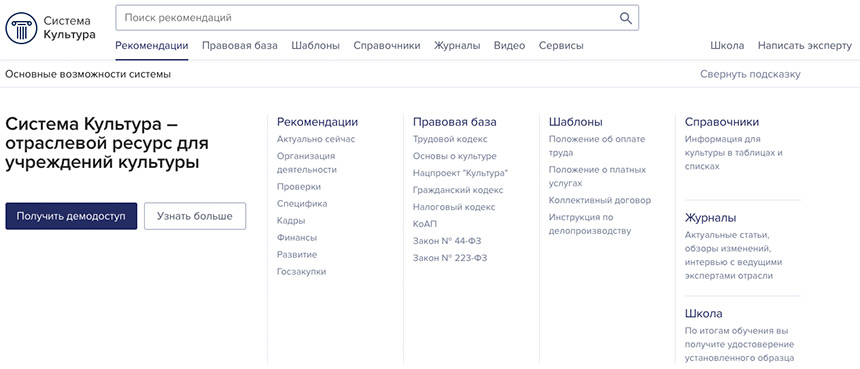Open the Трудовой кодекс link
The image size is (860, 369).
450,139
